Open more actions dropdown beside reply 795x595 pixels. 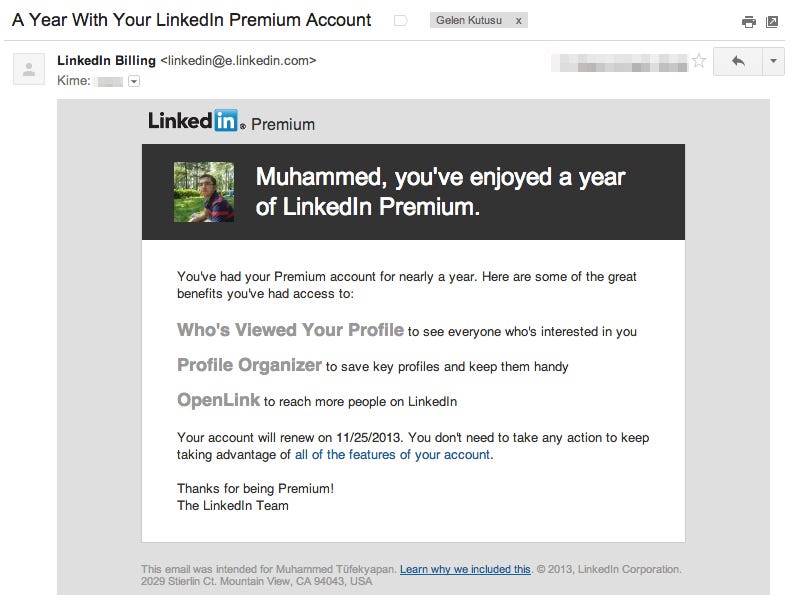[773, 61]
